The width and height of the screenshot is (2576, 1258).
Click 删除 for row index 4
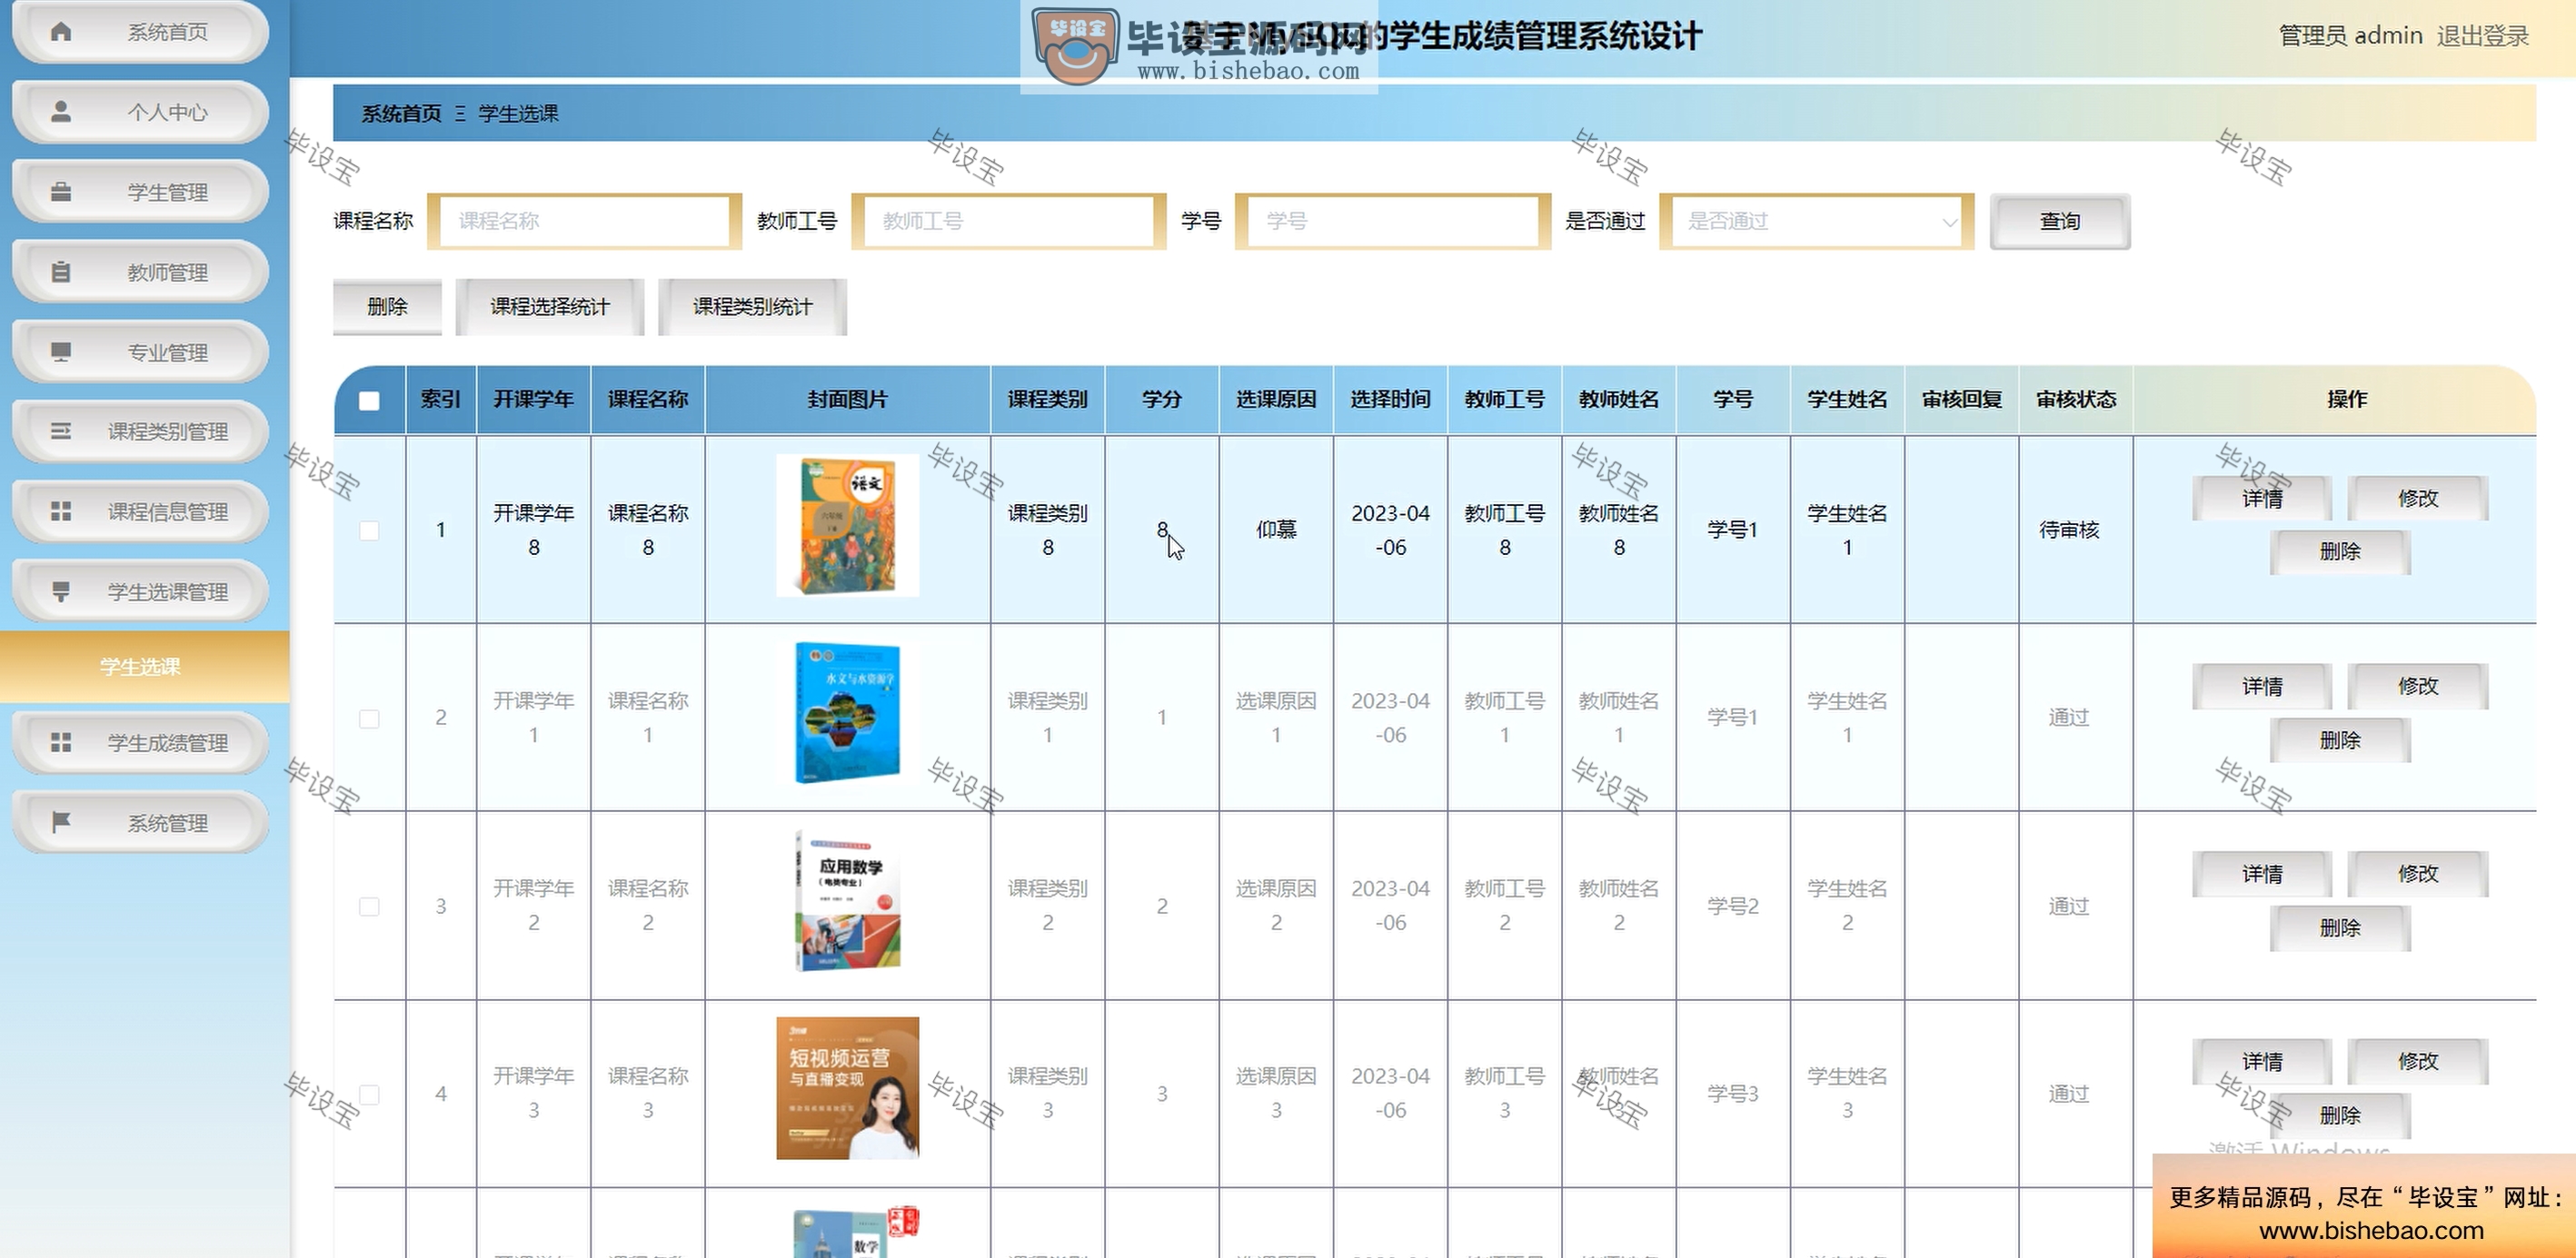click(x=2339, y=1115)
